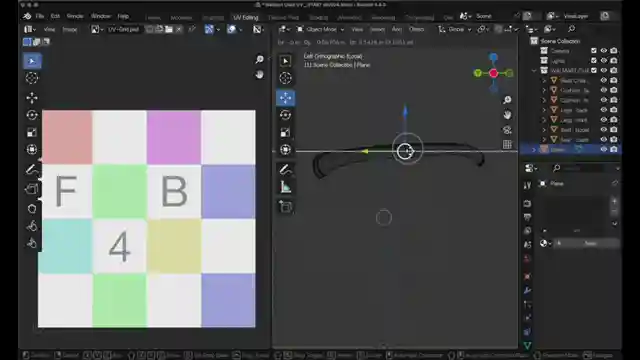Hide the first collection using its eye icon
Image resolution: width=640 pixels, height=360 pixels.
604,51
